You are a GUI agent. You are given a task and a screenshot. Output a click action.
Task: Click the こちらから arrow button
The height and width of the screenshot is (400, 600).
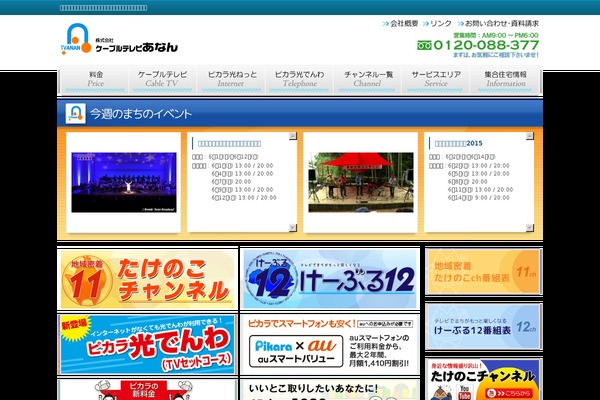(x=508, y=393)
